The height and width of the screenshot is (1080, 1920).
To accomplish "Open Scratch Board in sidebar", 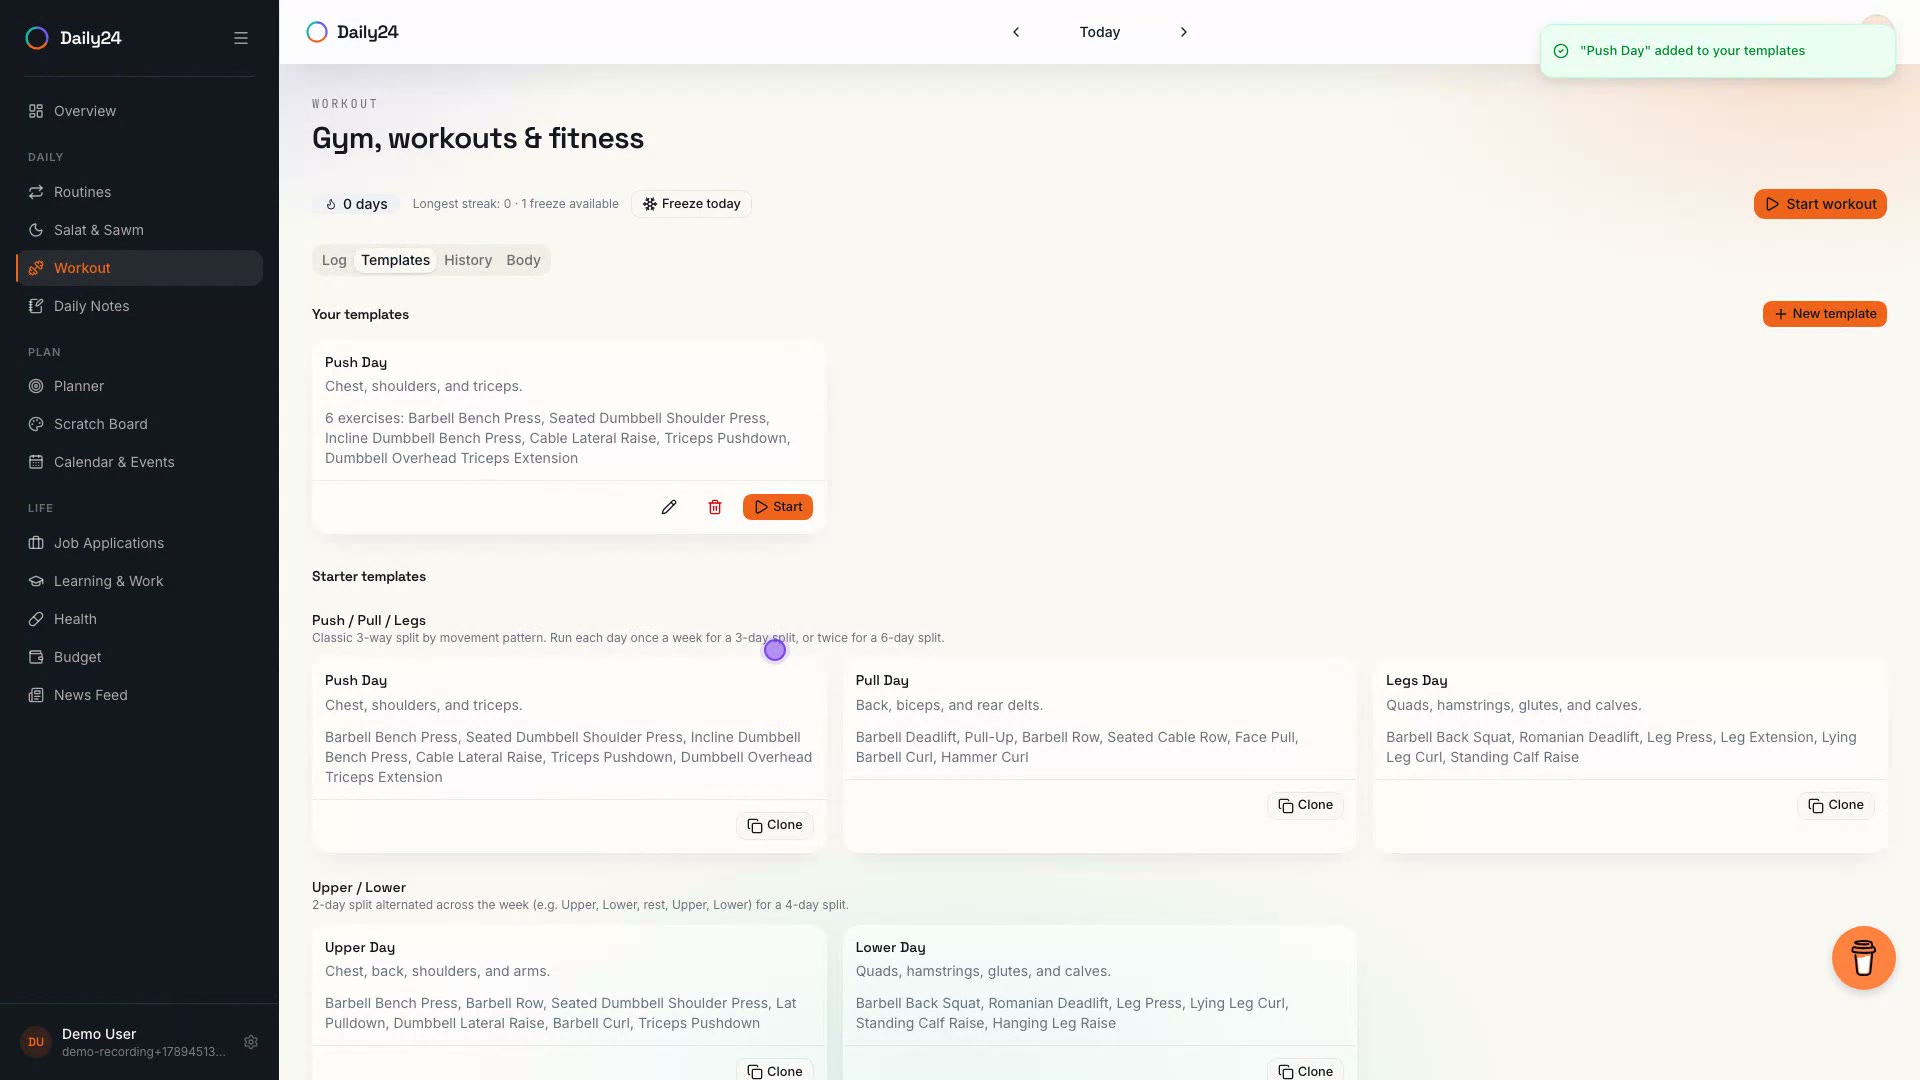I will (x=139, y=424).
